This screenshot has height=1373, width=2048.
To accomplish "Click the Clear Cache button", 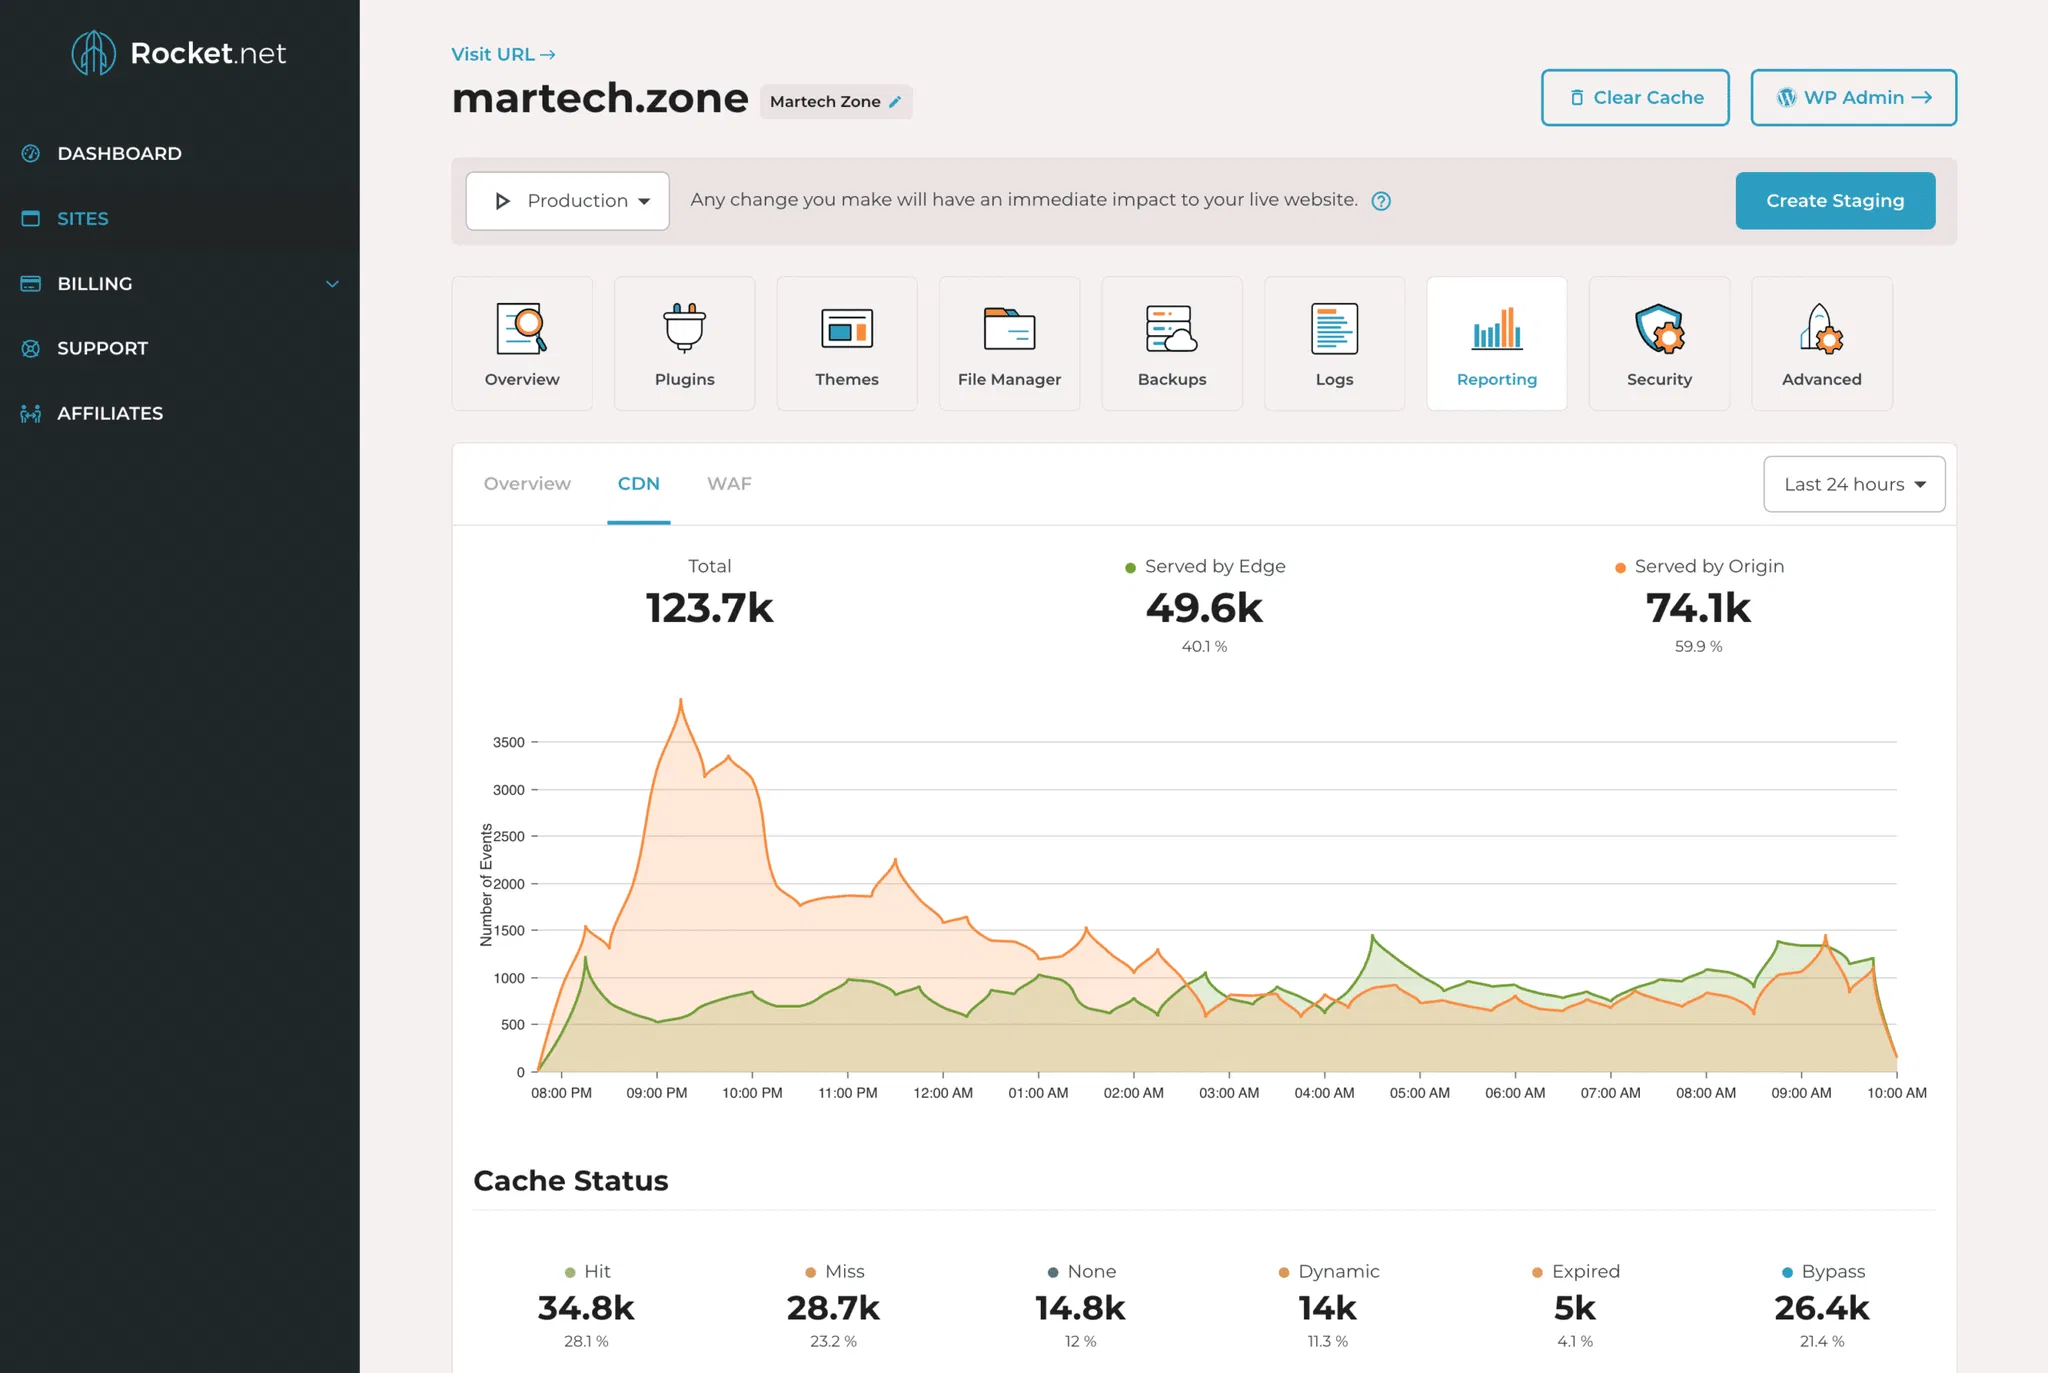I will pos(1634,98).
